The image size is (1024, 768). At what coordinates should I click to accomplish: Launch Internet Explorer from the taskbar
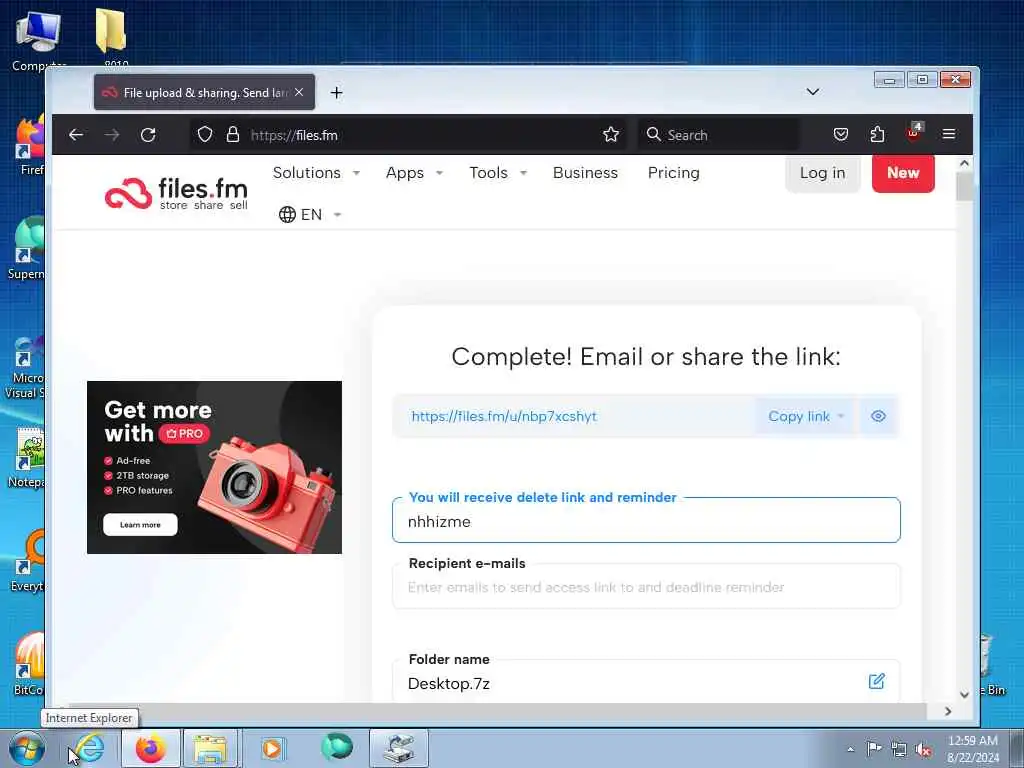89,748
